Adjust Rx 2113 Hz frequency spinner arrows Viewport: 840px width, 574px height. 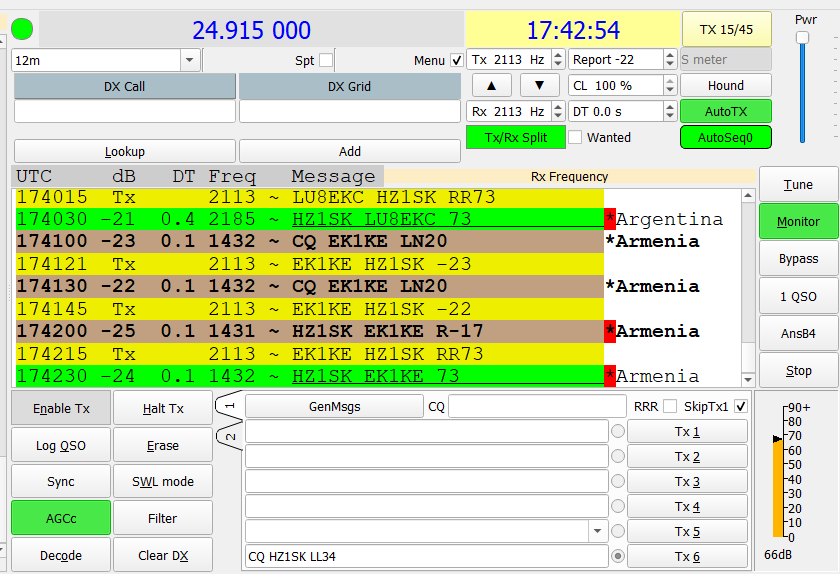(x=558, y=111)
